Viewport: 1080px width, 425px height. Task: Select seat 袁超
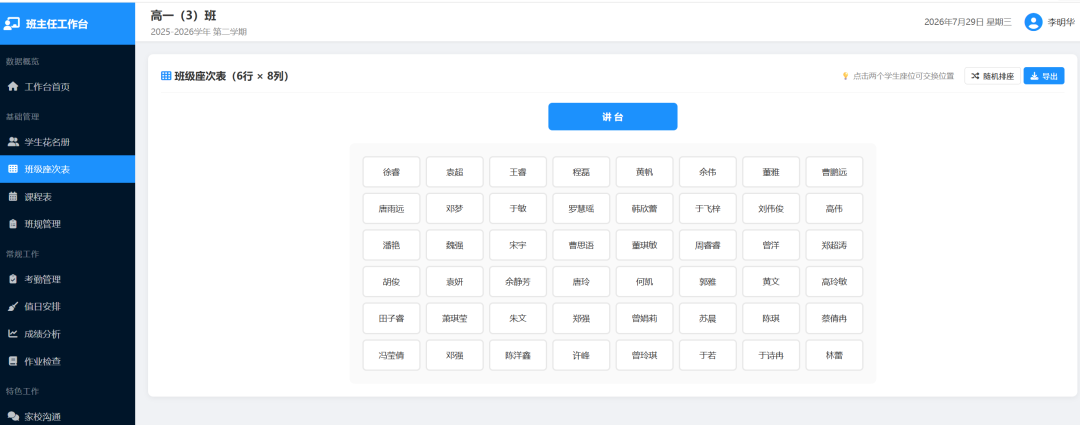click(x=455, y=172)
